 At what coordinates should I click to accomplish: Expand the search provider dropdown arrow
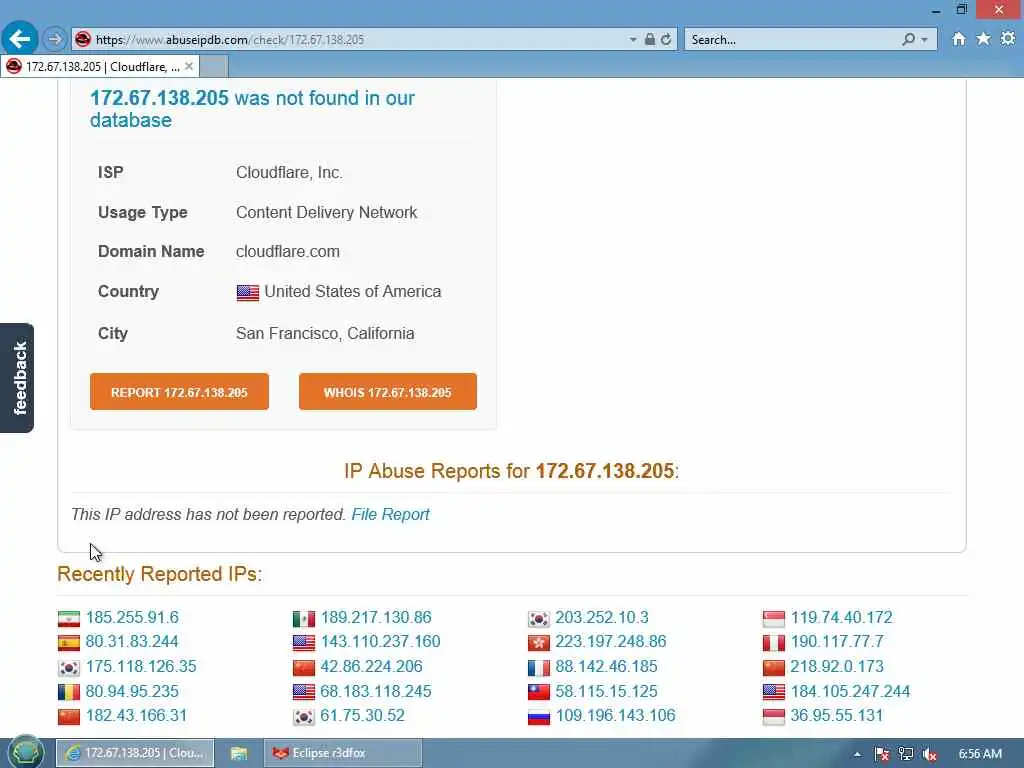pos(924,40)
